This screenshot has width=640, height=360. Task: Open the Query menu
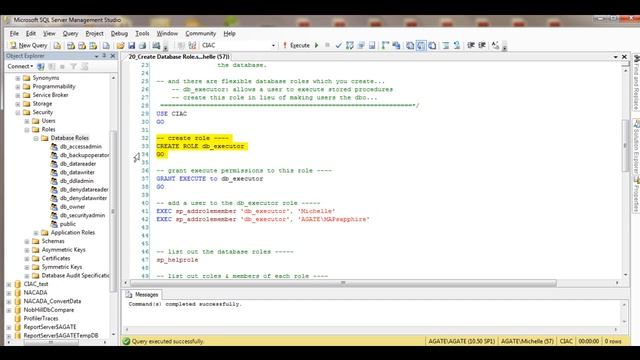pyautogui.click(x=70, y=33)
